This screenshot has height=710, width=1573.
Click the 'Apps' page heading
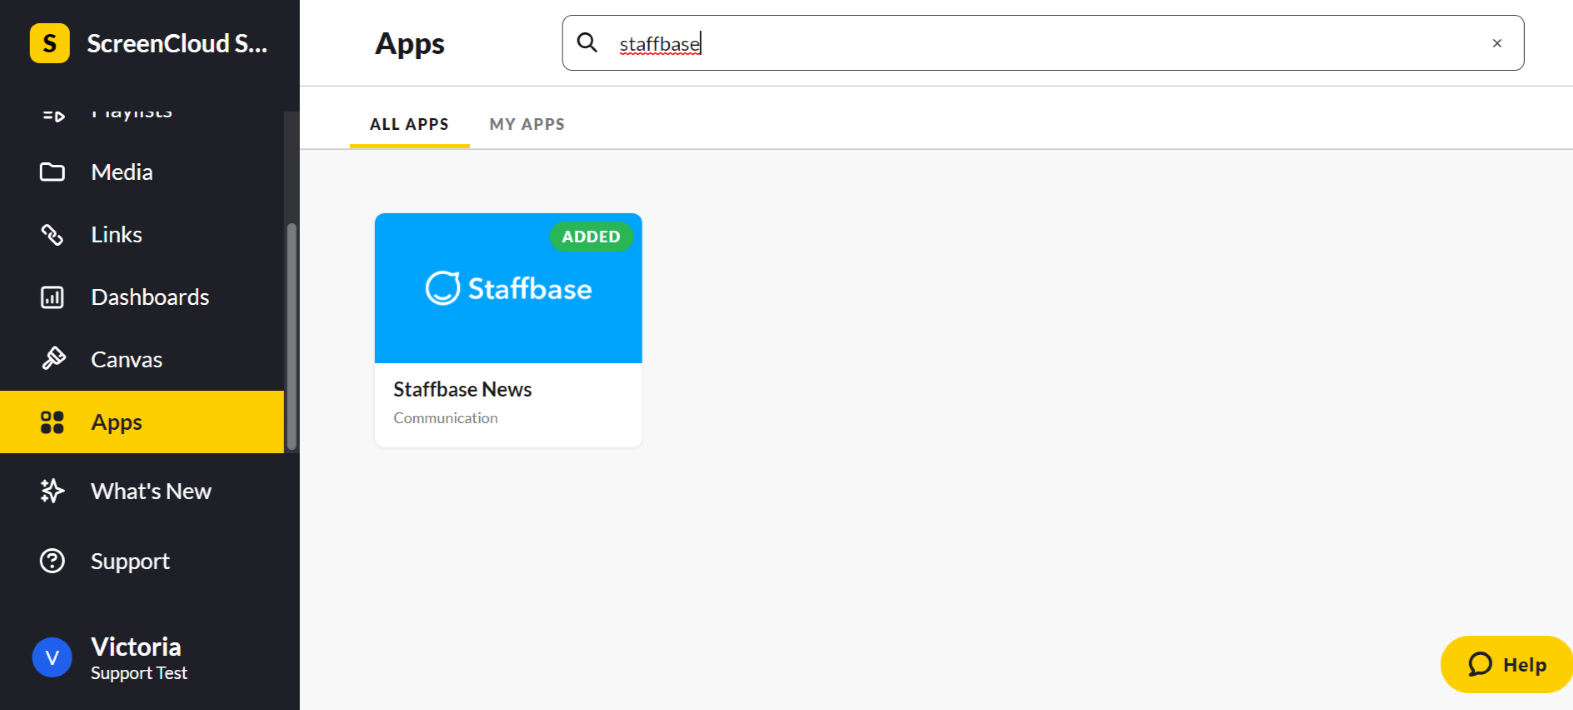coord(410,44)
